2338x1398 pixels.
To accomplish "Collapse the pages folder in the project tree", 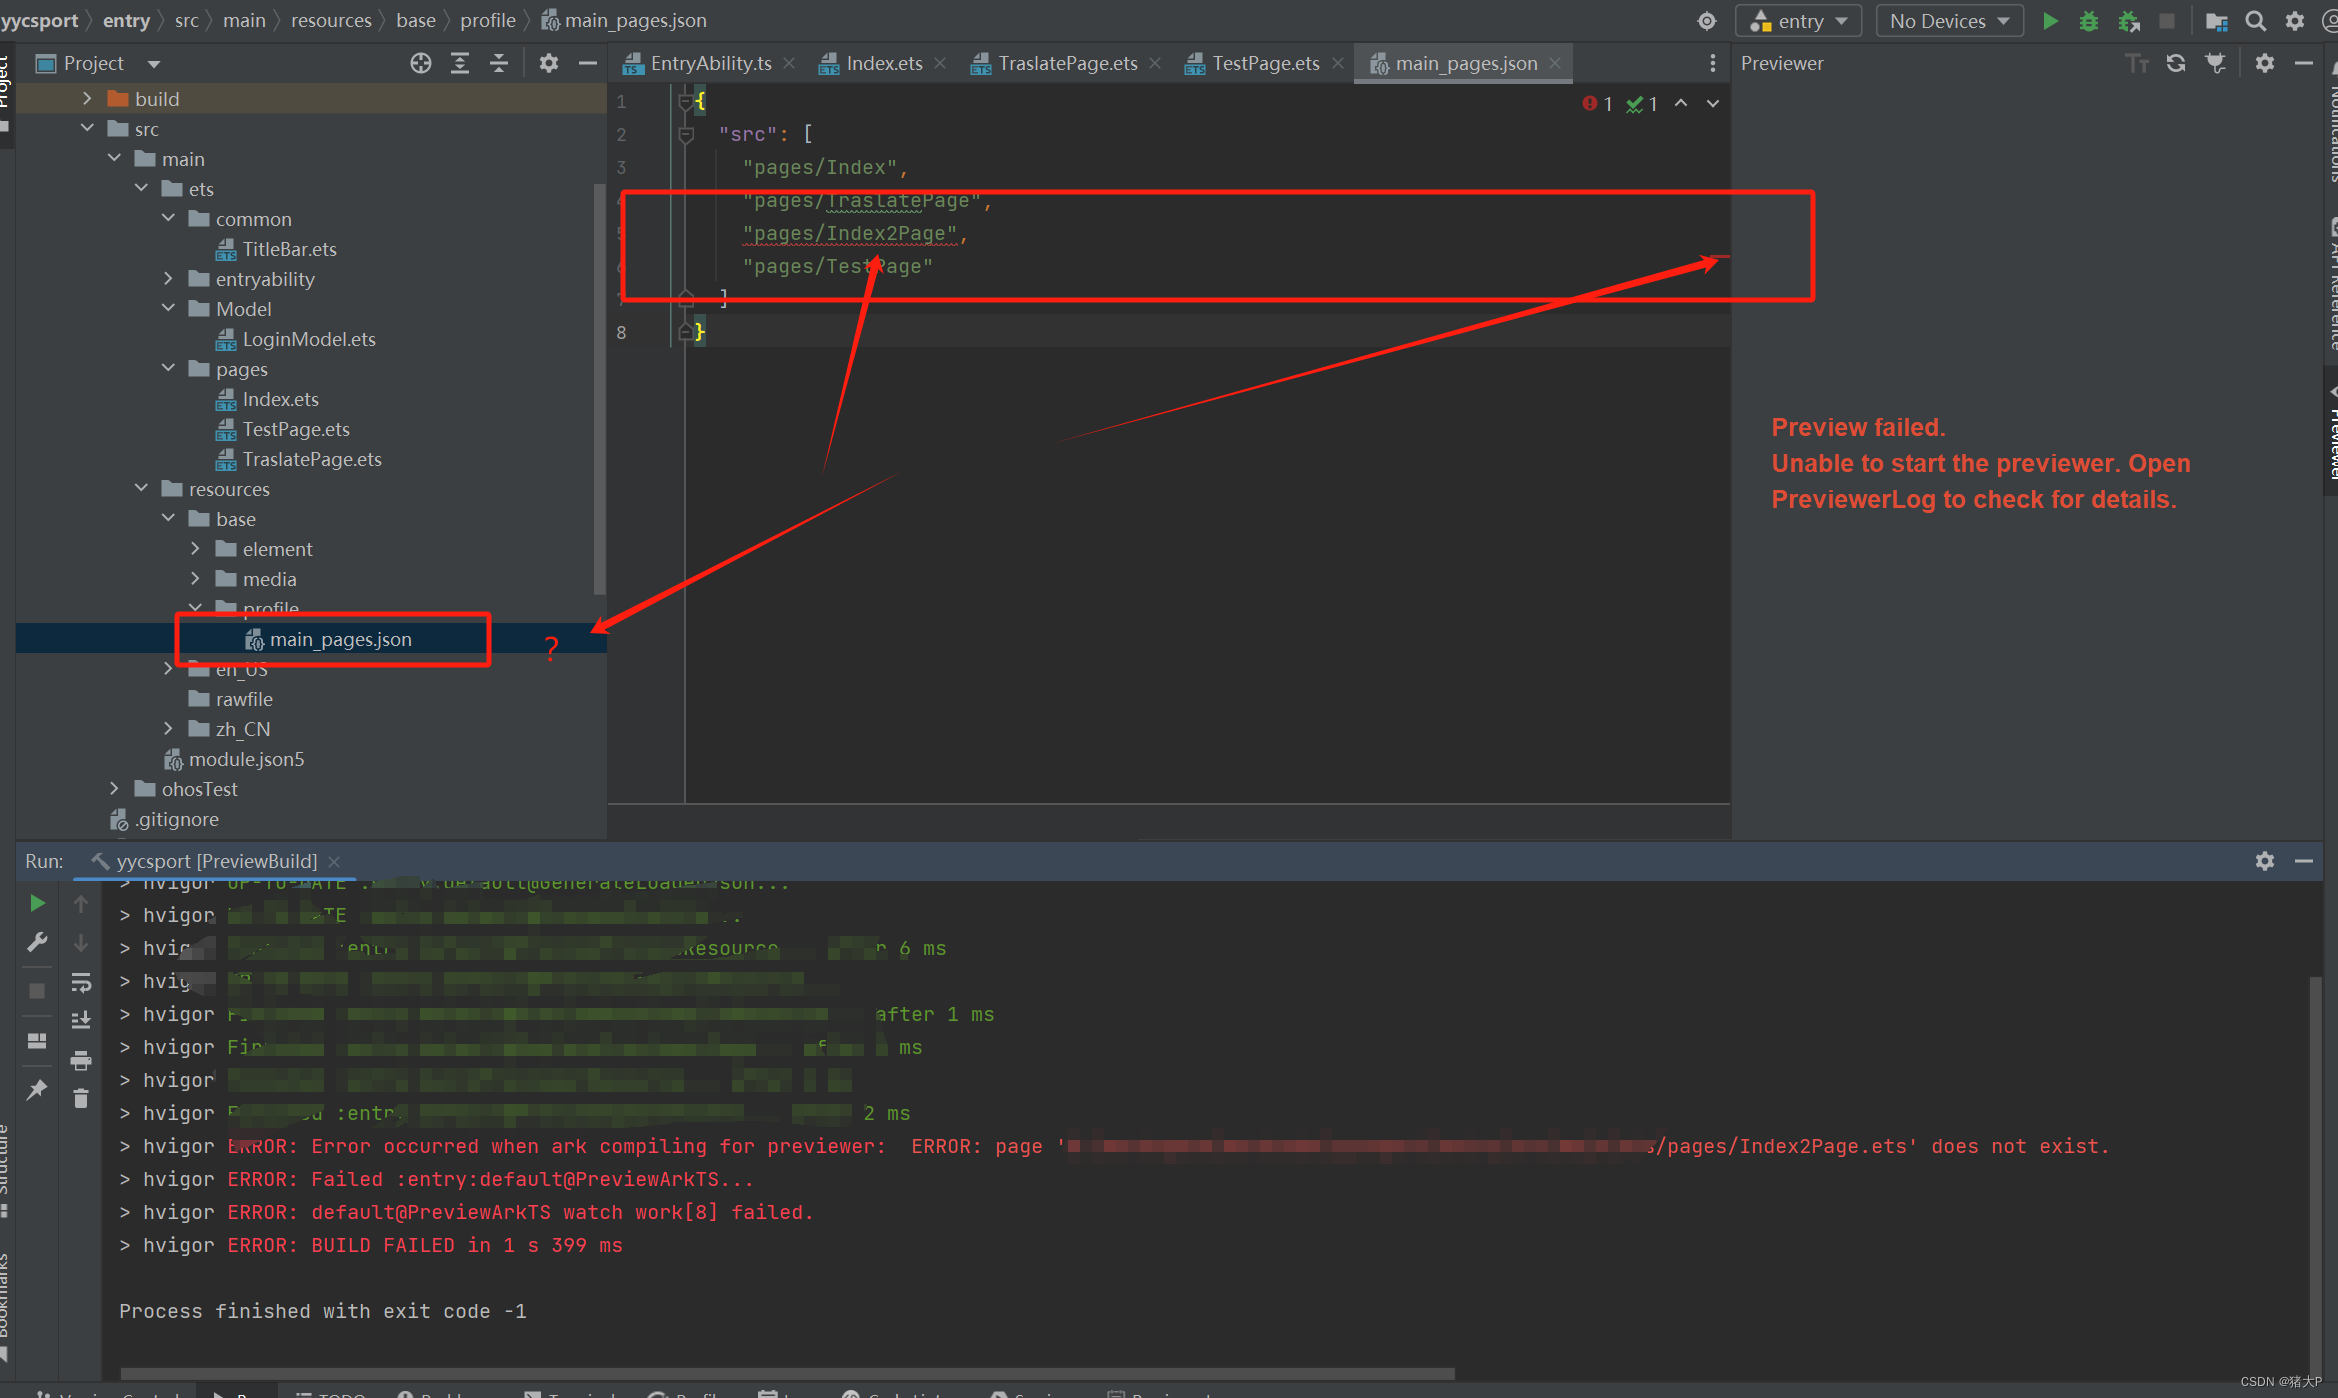I will 168,368.
